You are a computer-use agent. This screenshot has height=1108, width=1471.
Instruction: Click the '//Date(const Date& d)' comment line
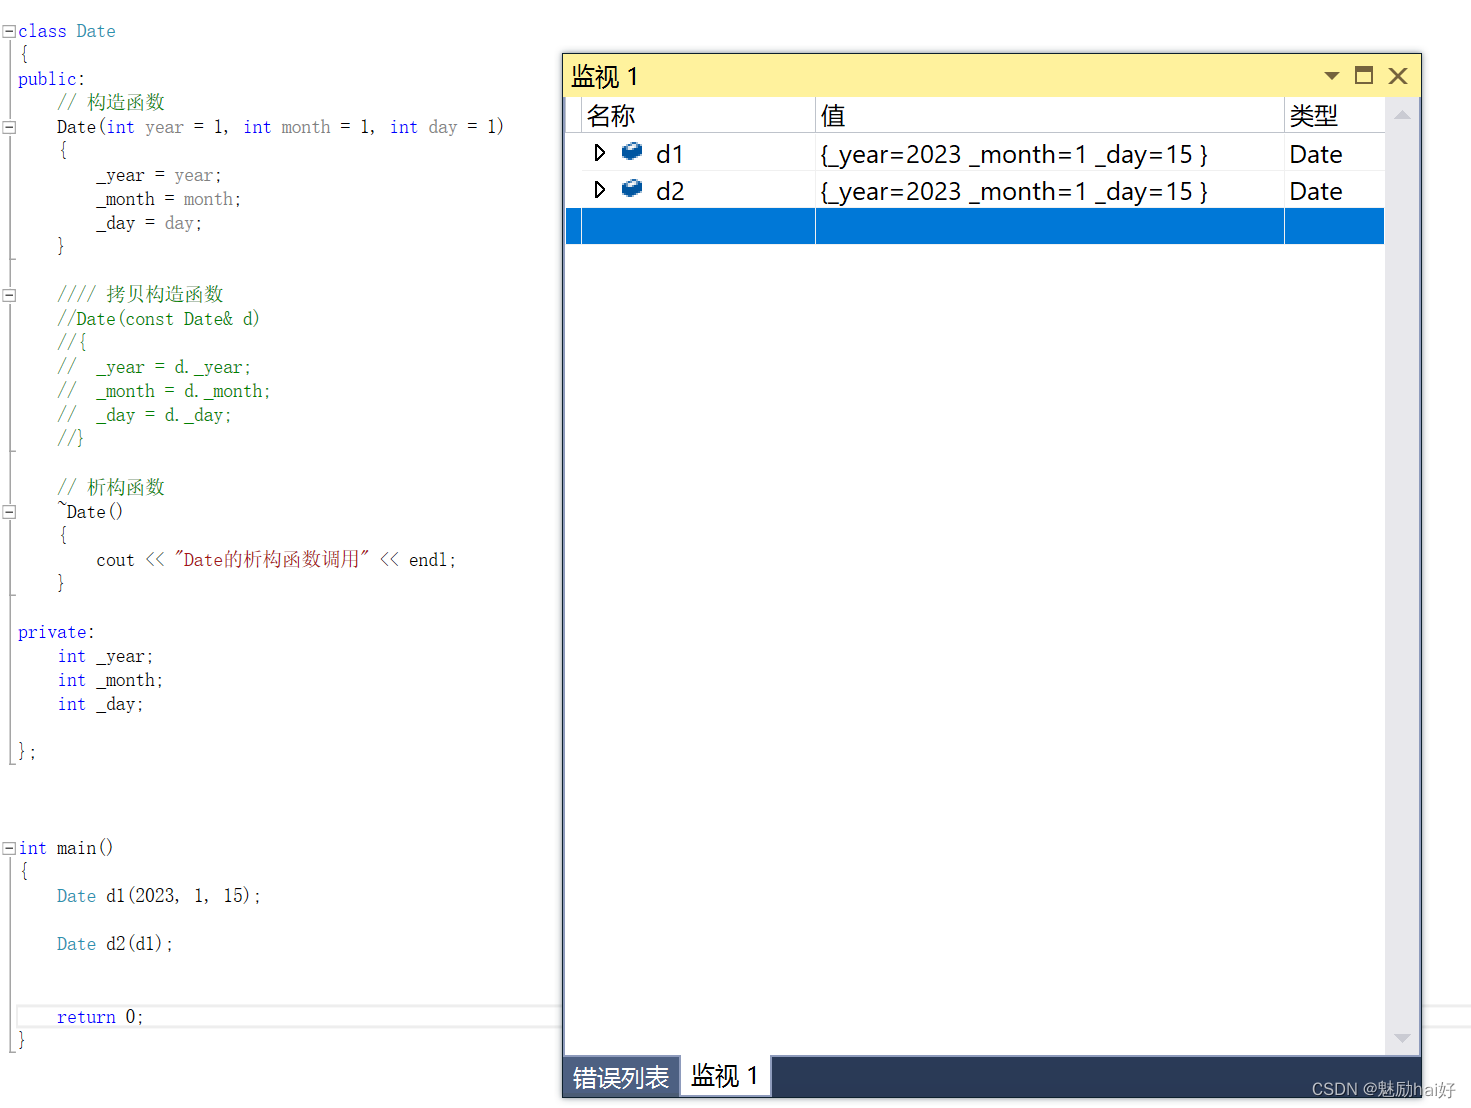pos(158,319)
